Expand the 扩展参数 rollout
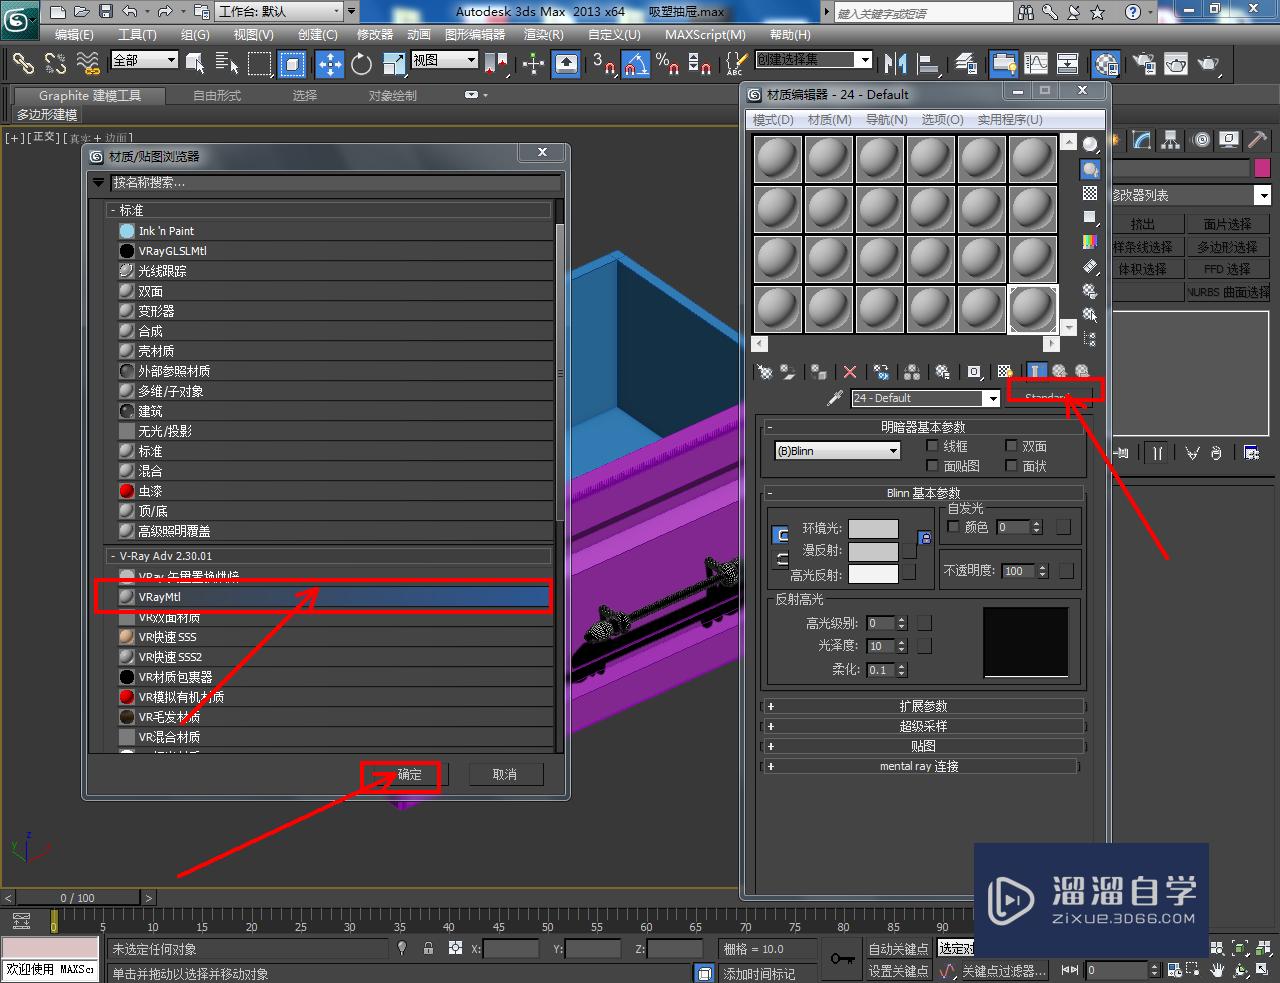Image resolution: width=1280 pixels, height=983 pixels. coord(923,706)
